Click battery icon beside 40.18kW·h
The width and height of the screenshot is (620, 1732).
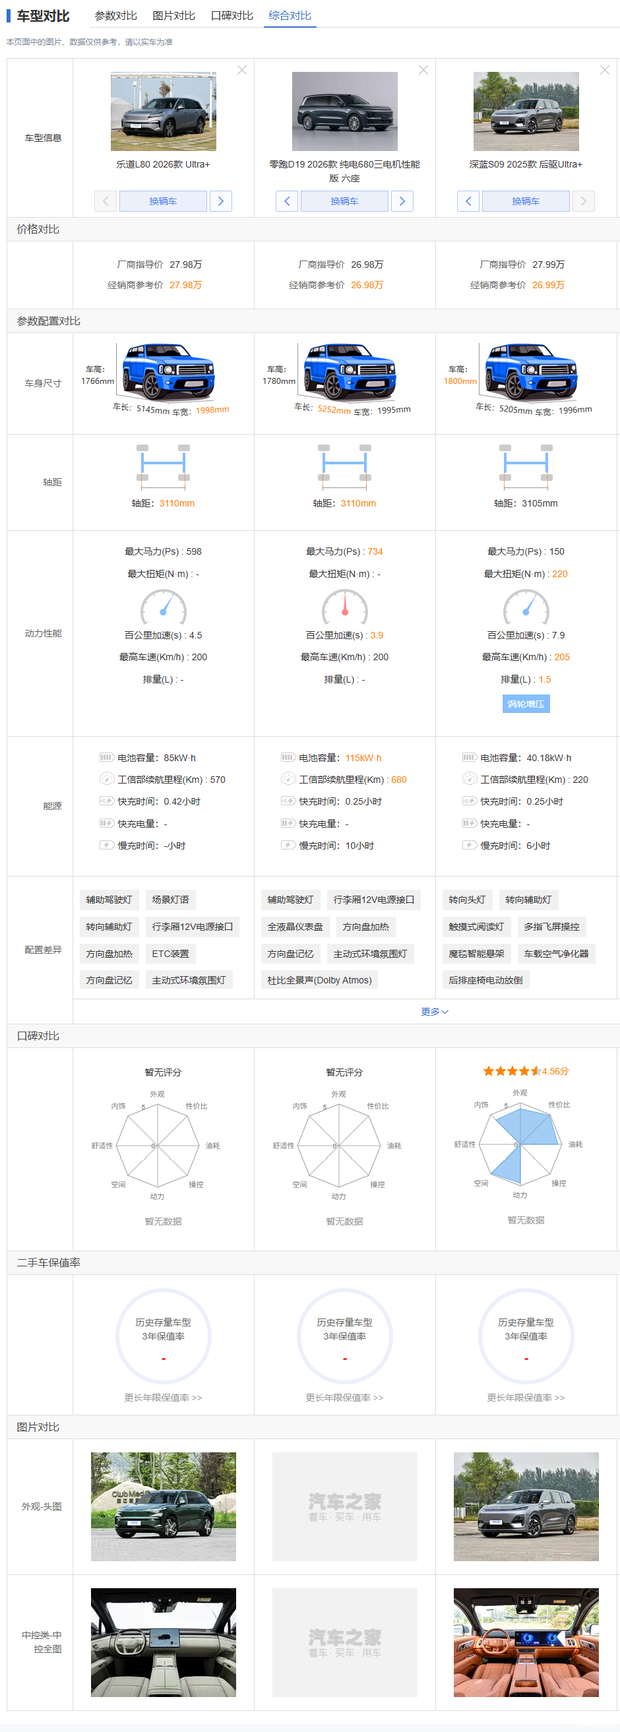pos(469,757)
